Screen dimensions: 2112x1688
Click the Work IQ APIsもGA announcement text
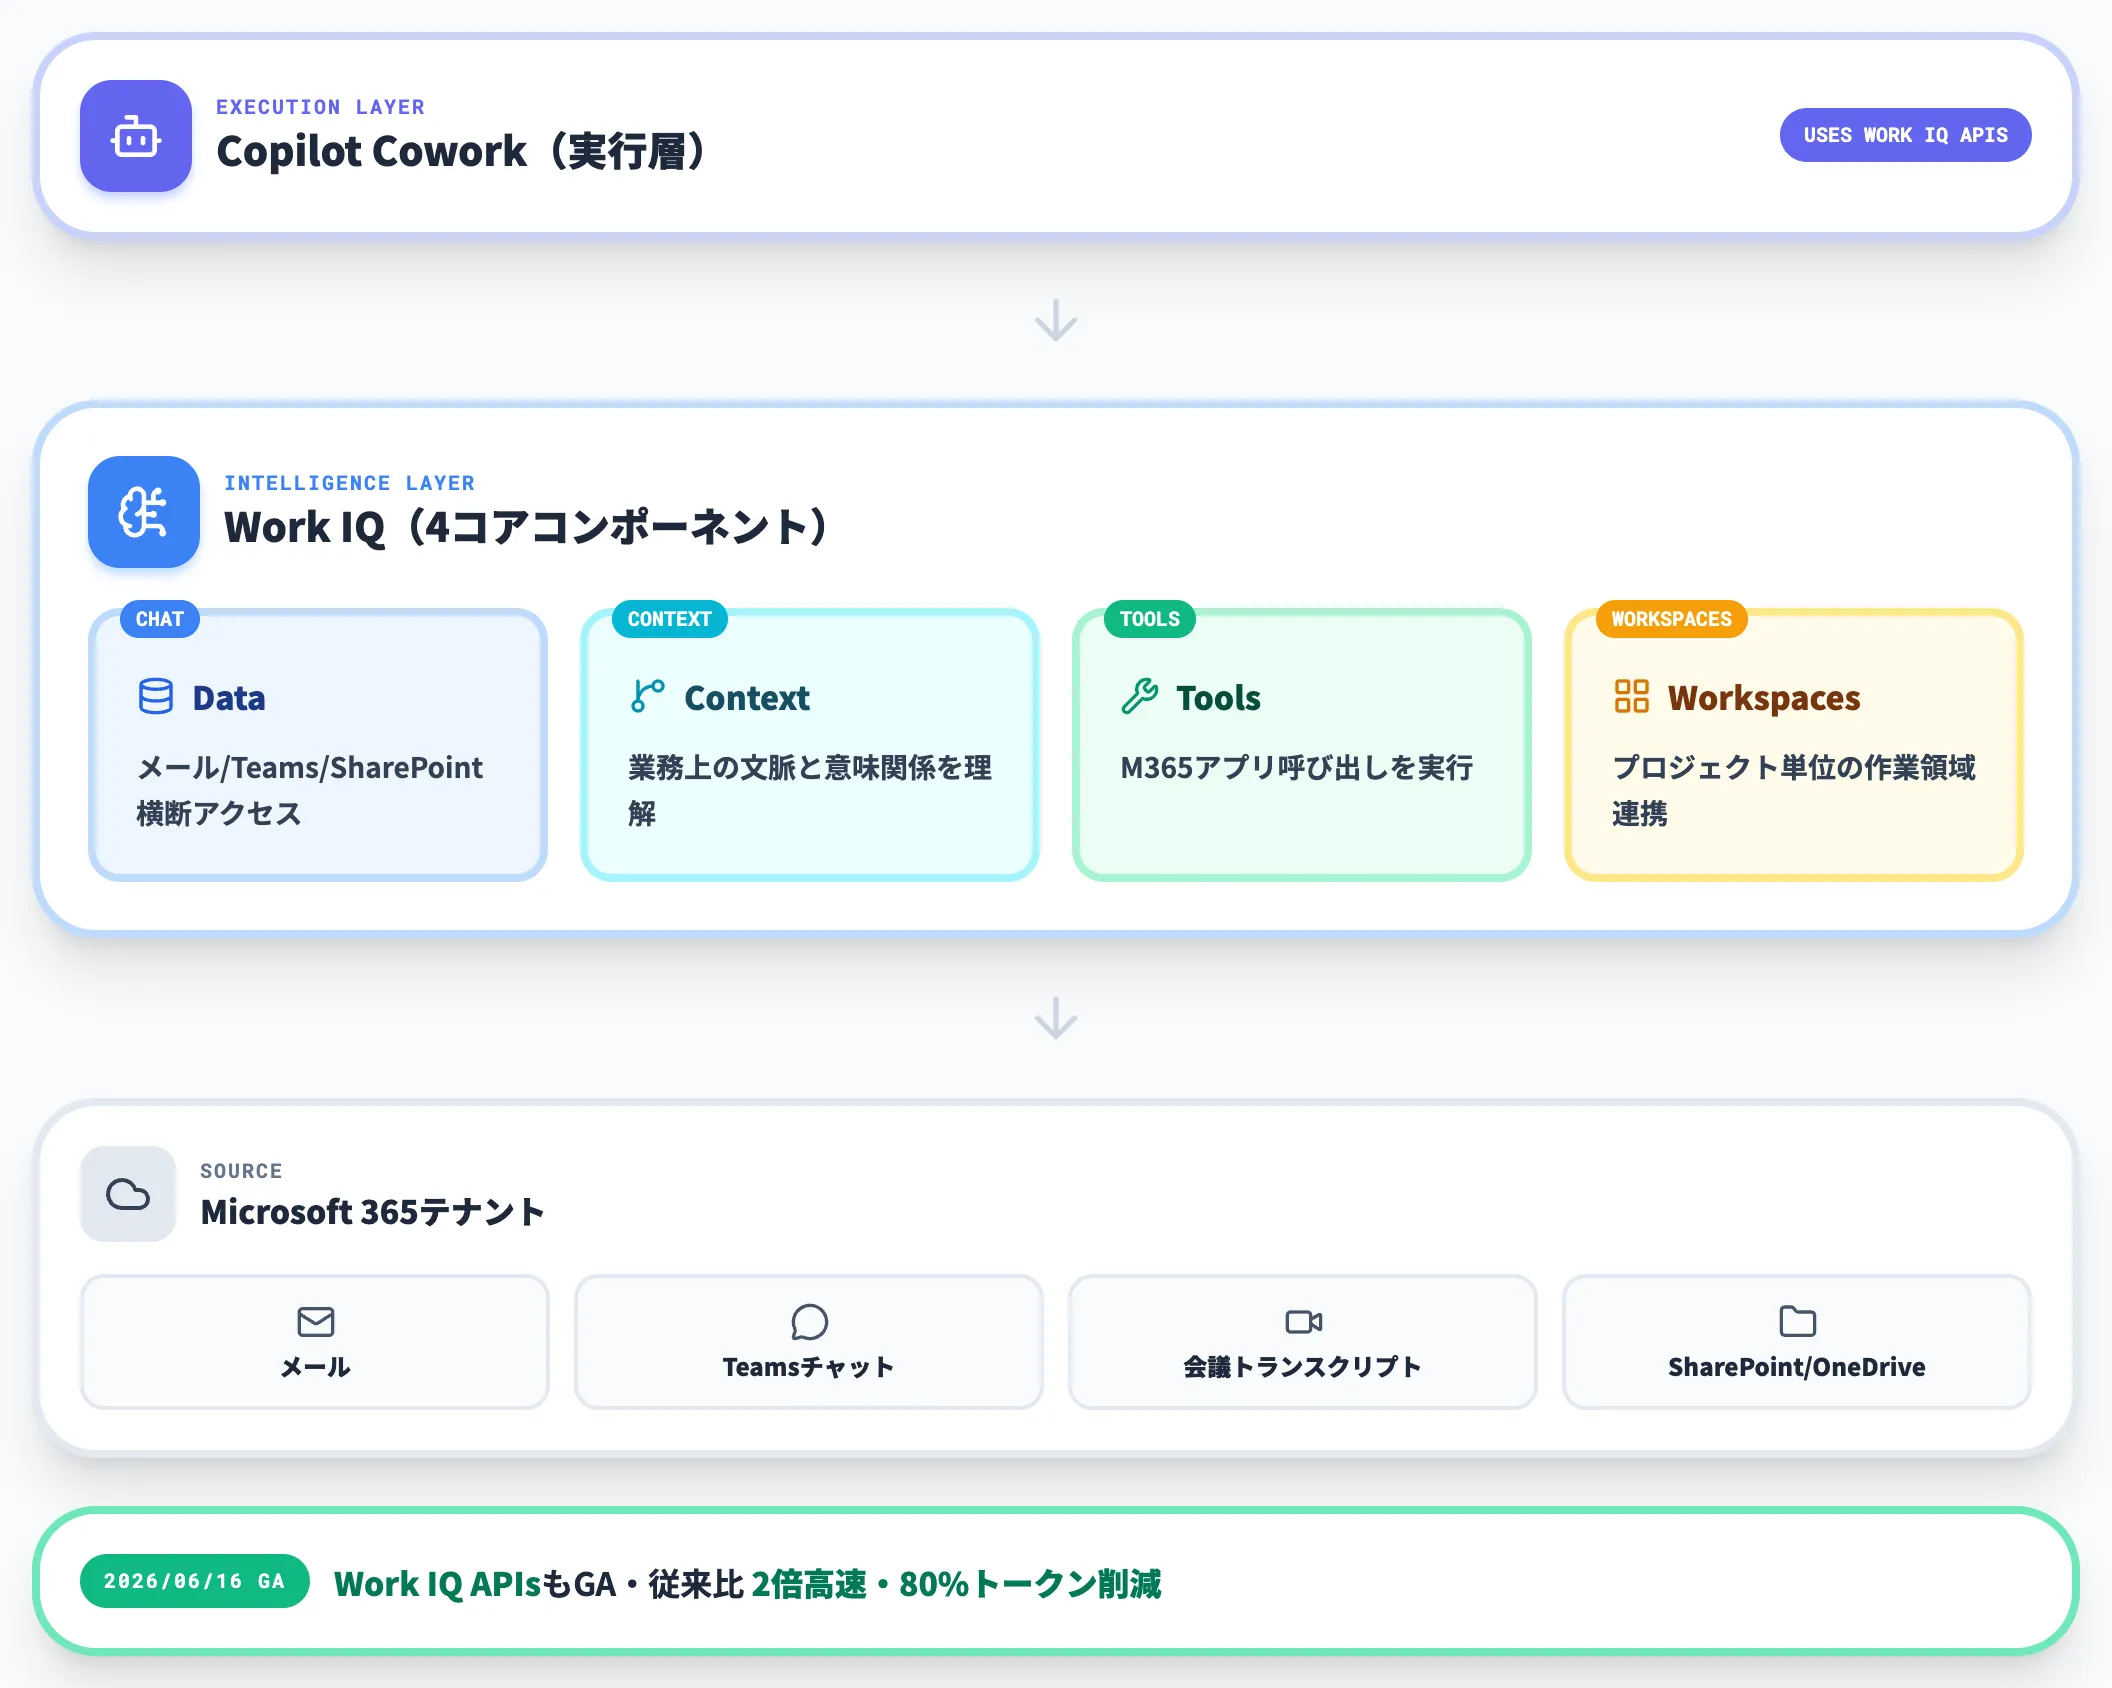[x=747, y=1584]
